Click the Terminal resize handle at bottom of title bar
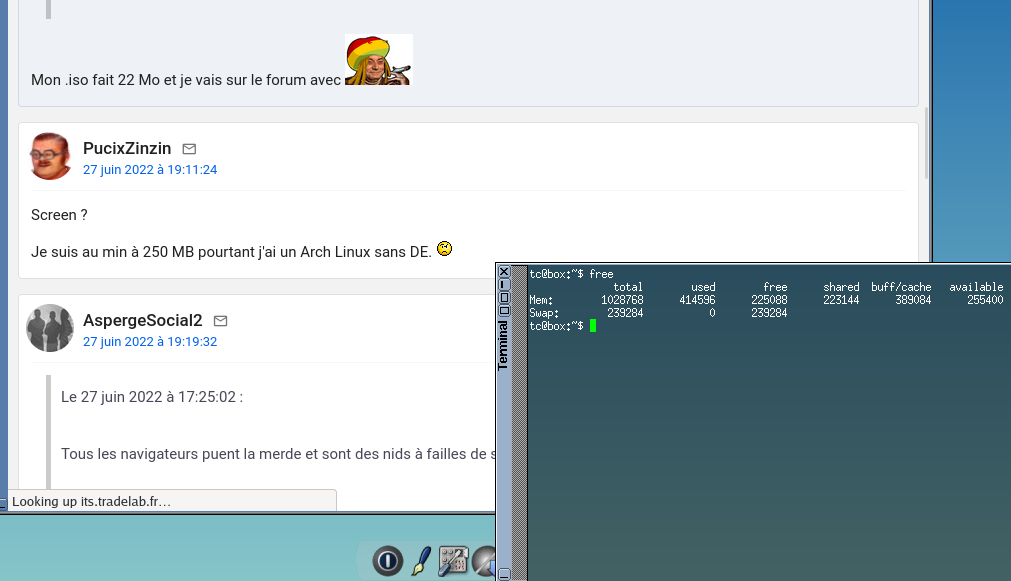1011x581 pixels. tap(504, 574)
